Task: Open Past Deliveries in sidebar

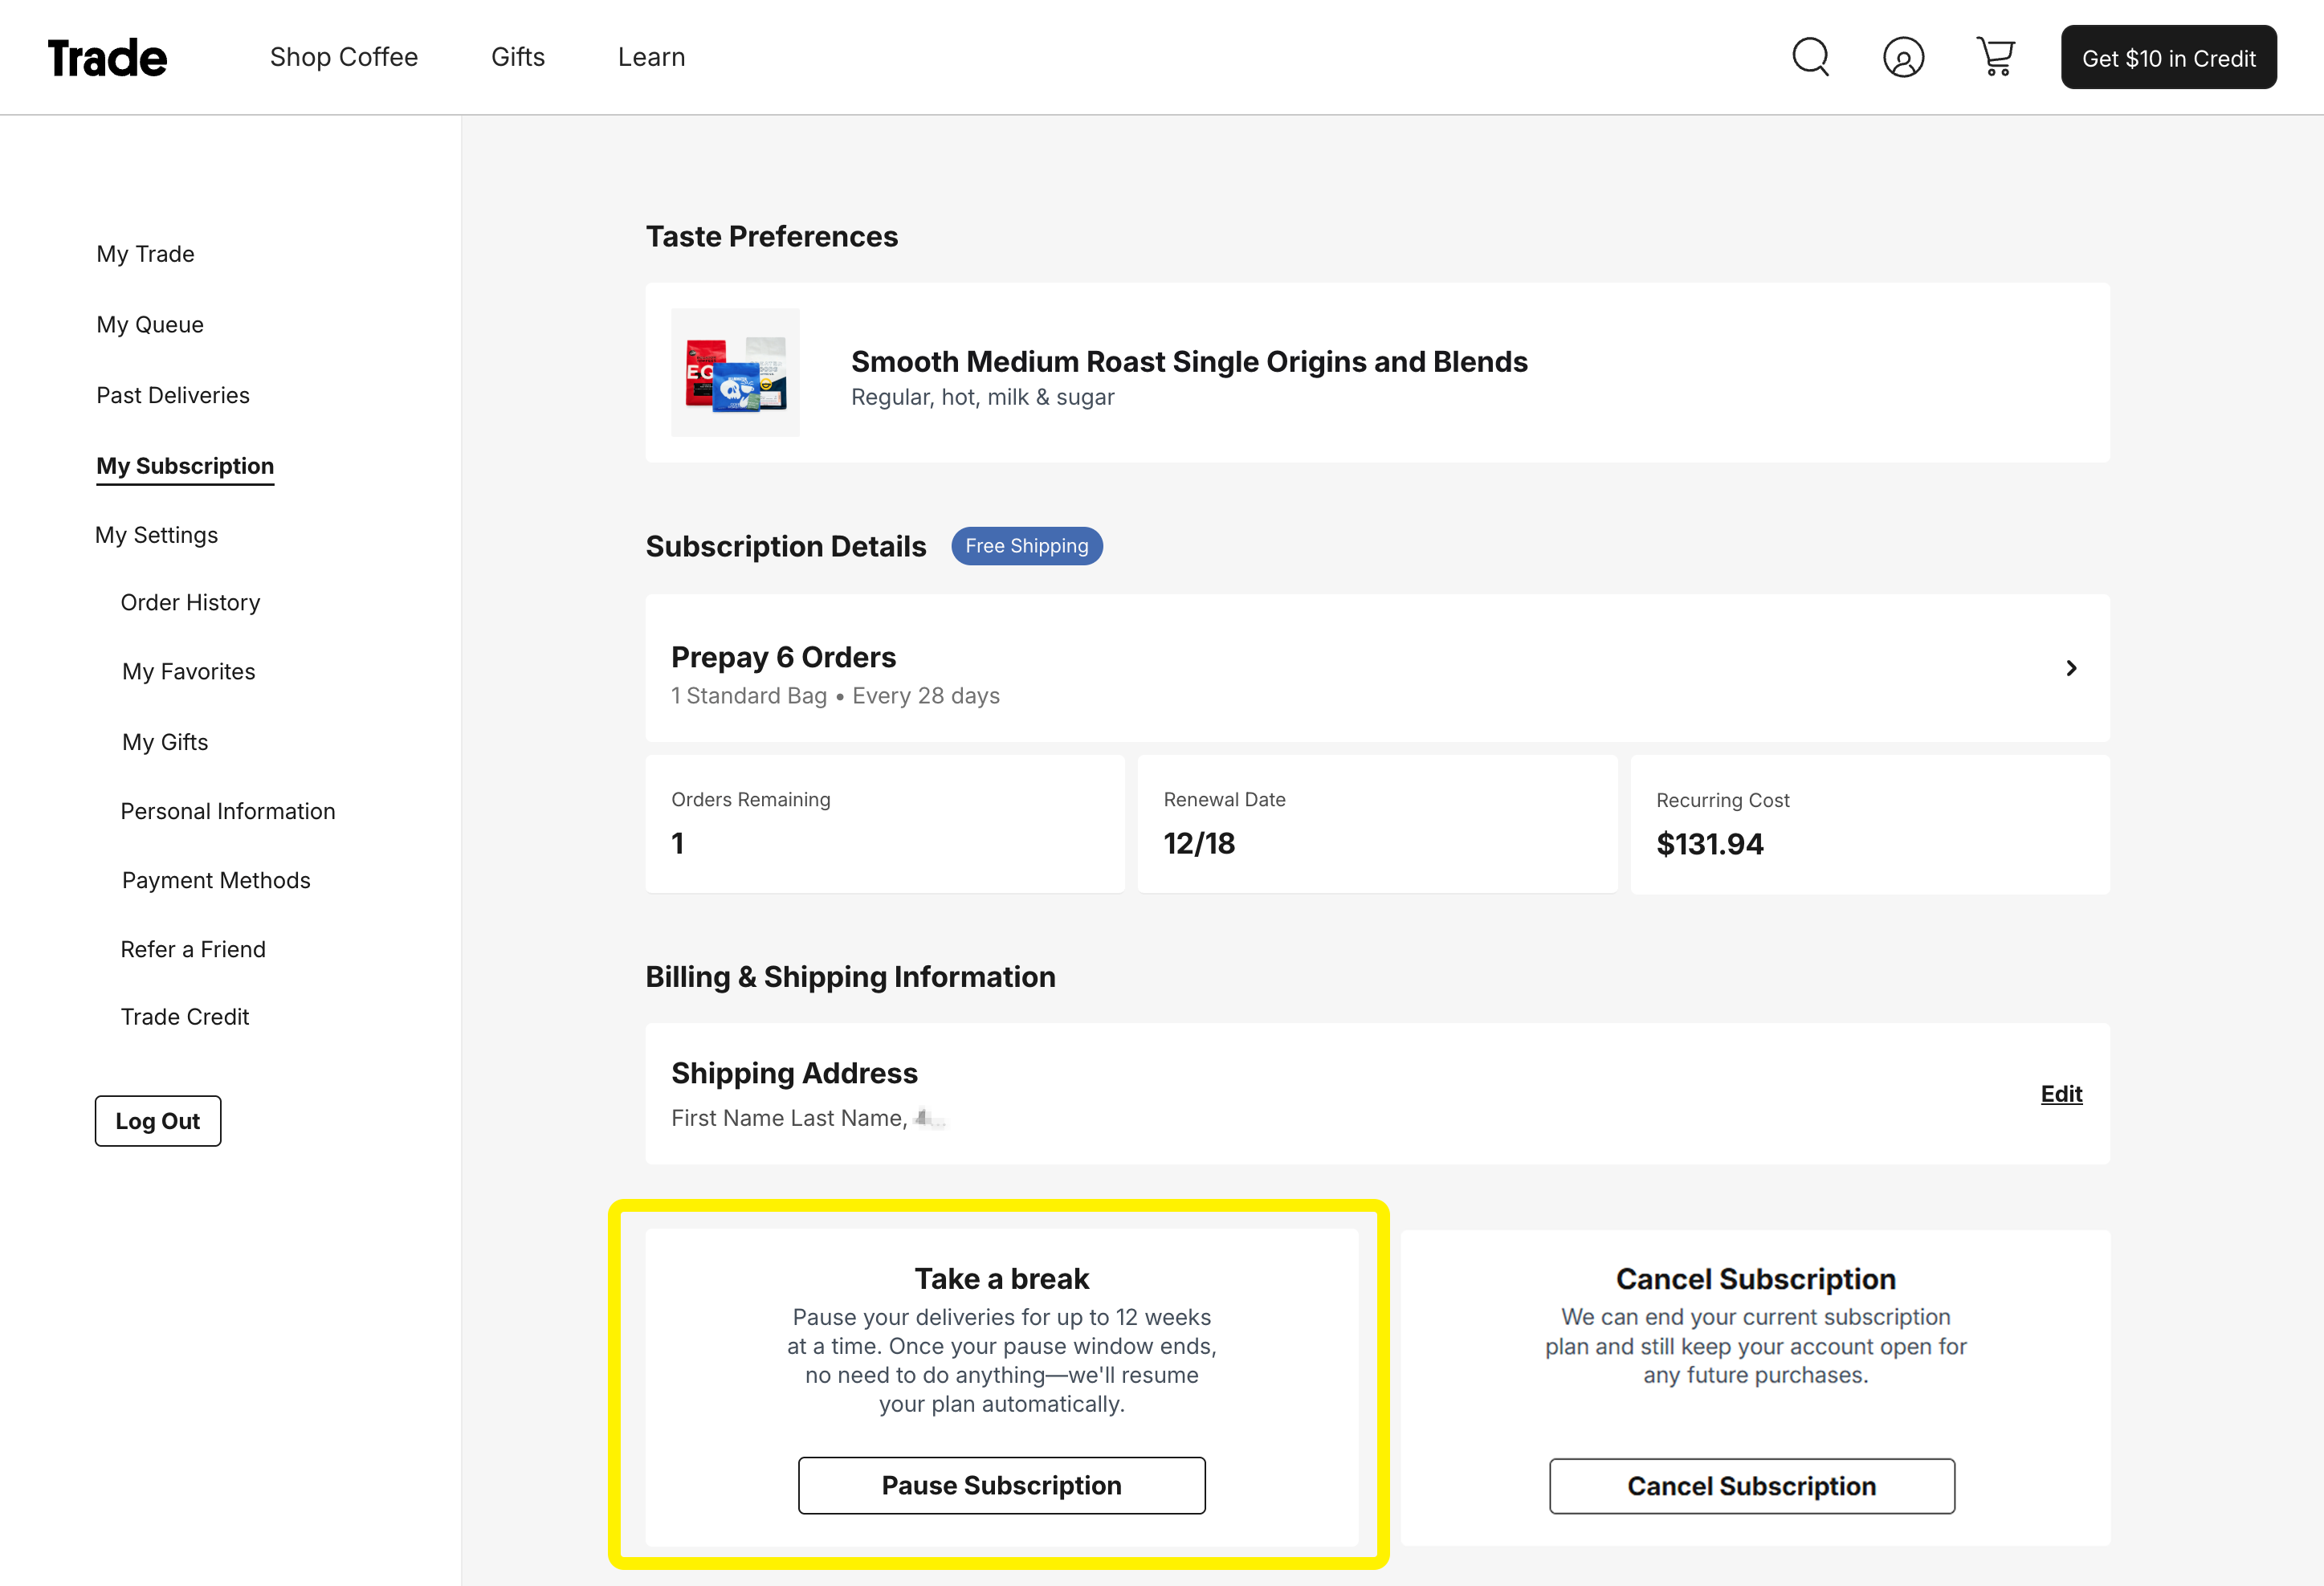Action: [x=173, y=395]
